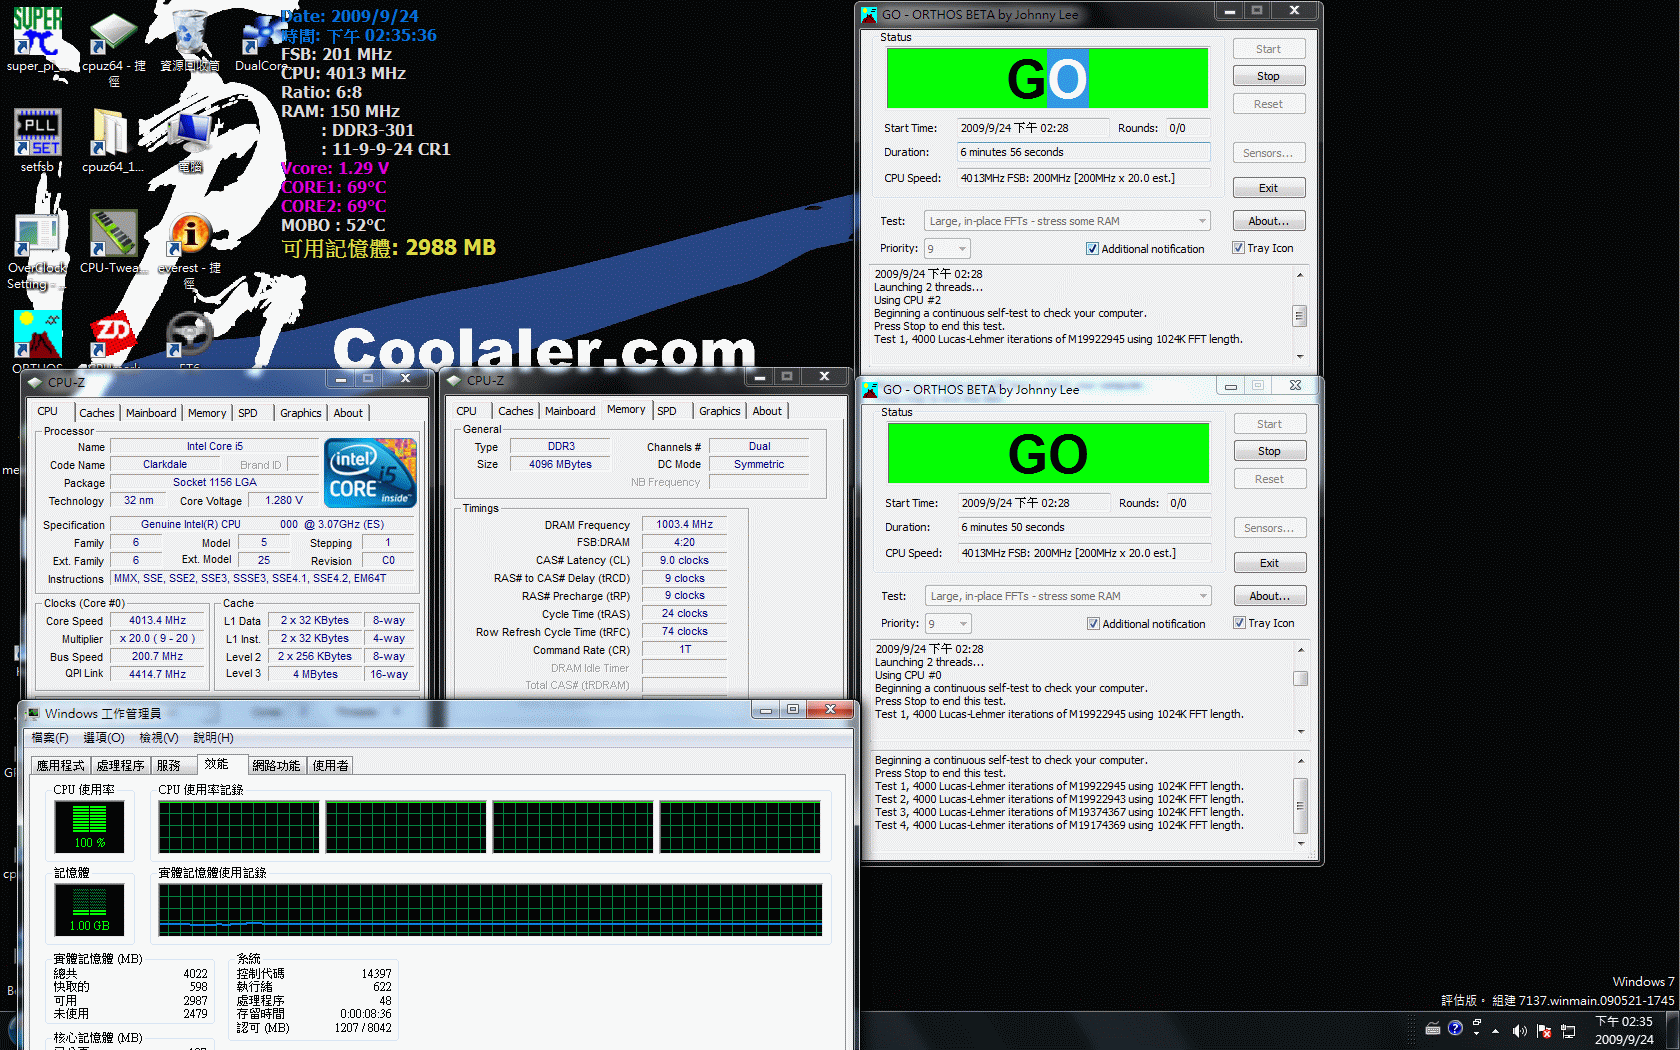Viewport: 1680px width, 1050px height.
Task: Click Duration field in upper ORTHOS
Action: point(1083,152)
